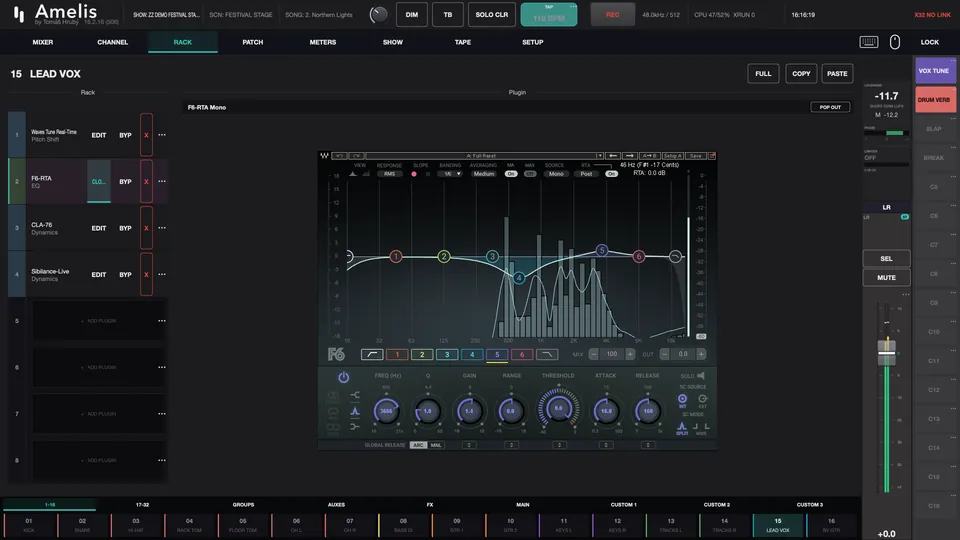
Task: Switch to the CHANNEL tab
Action: tap(113, 42)
